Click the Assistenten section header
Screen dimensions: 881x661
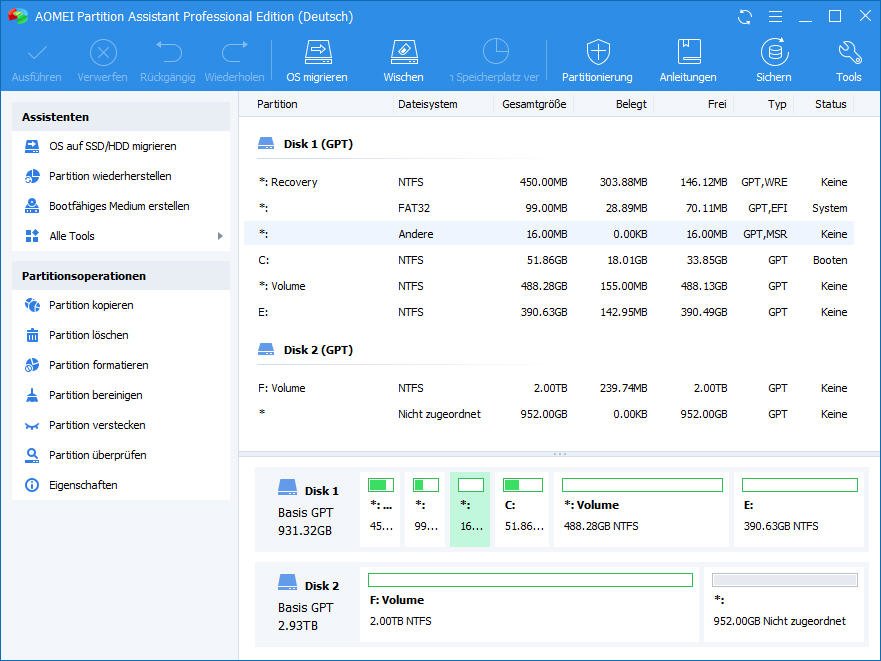56,117
